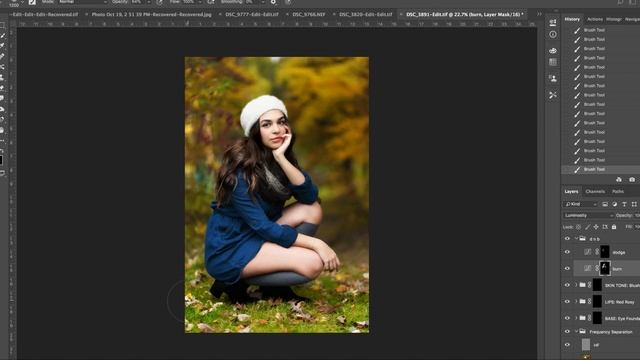The image size is (640, 360).
Task: Switch to the Channels tab
Action: click(x=595, y=191)
